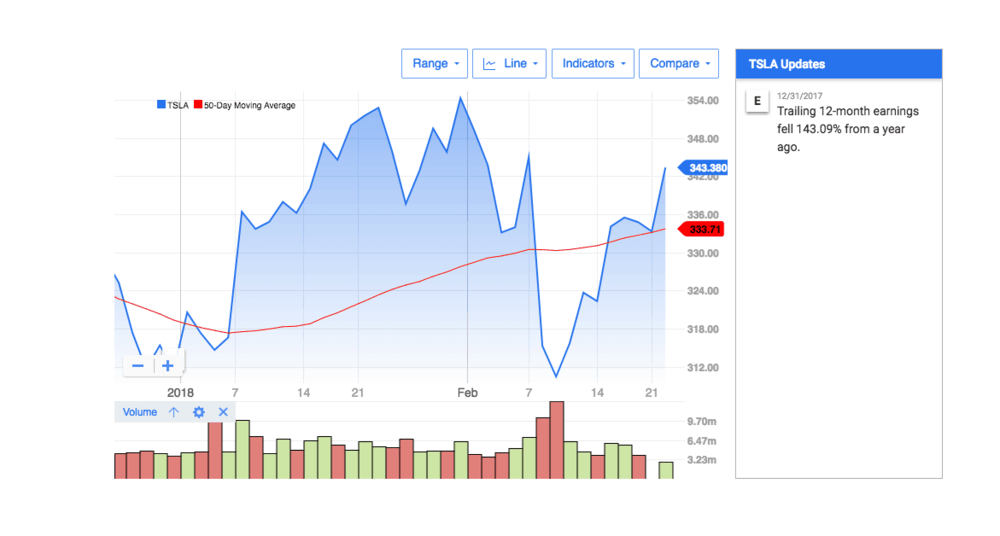Click the 6.47m volume axis label
Screen dimensions: 1000x536
(702, 441)
